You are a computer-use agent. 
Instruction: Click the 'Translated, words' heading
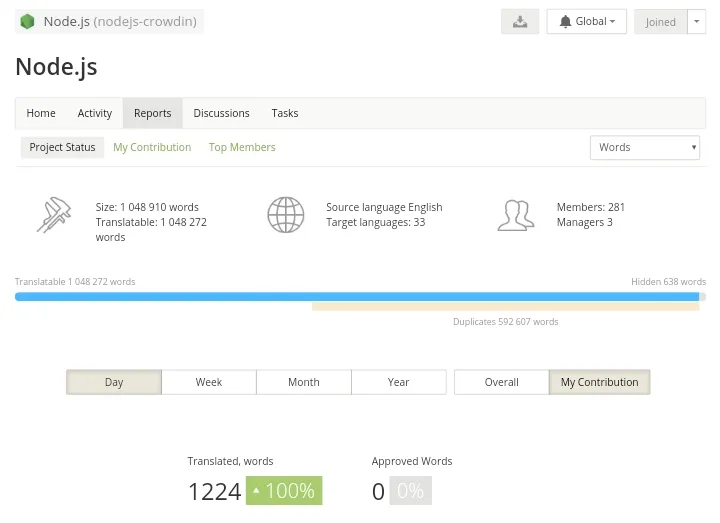pos(230,461)
